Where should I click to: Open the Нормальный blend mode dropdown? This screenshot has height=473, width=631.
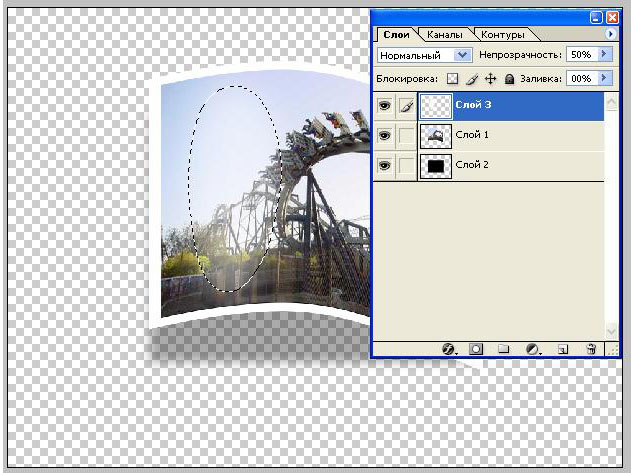(x=462, y=55)
